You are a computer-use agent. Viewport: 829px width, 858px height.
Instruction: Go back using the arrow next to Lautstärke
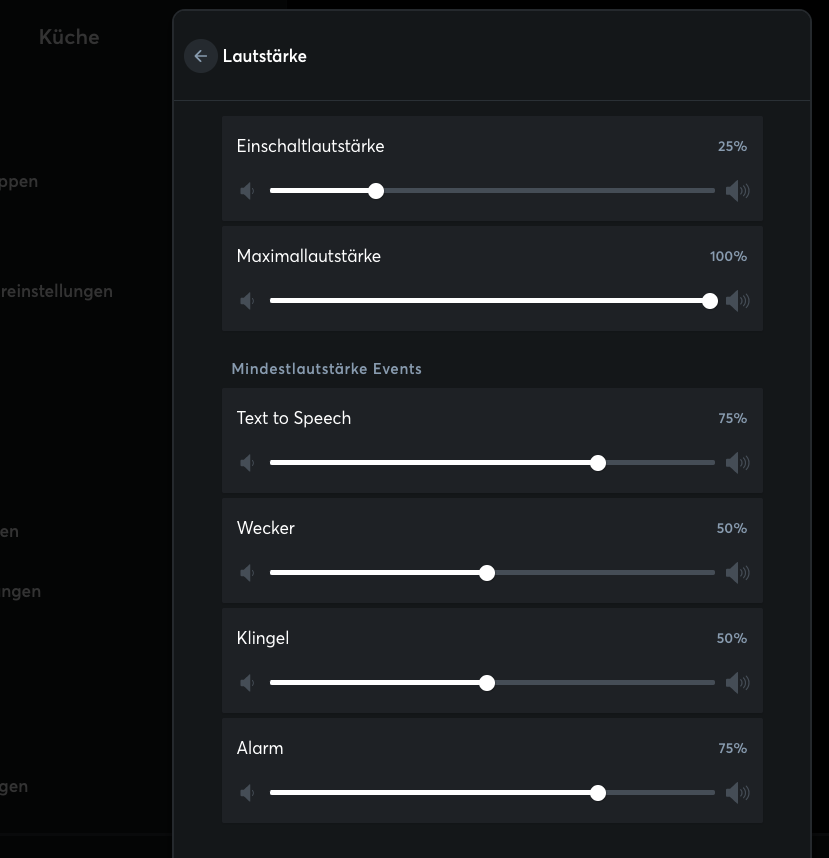(x=201, y=56)
